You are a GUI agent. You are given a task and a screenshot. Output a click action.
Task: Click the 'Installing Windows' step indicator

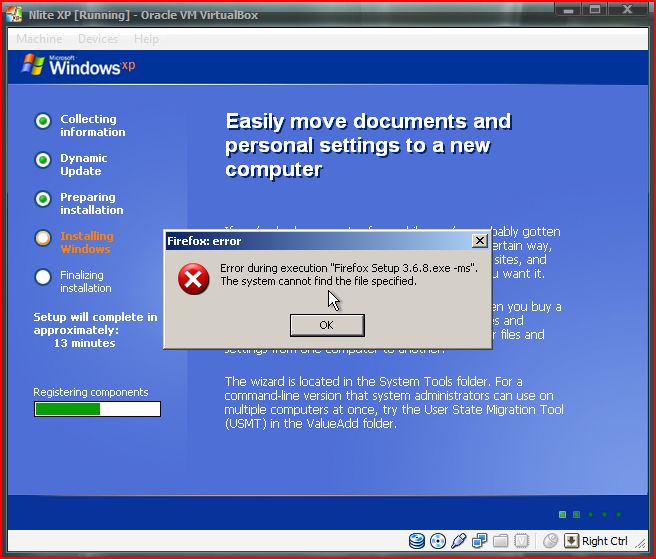(x=43, y=238)
